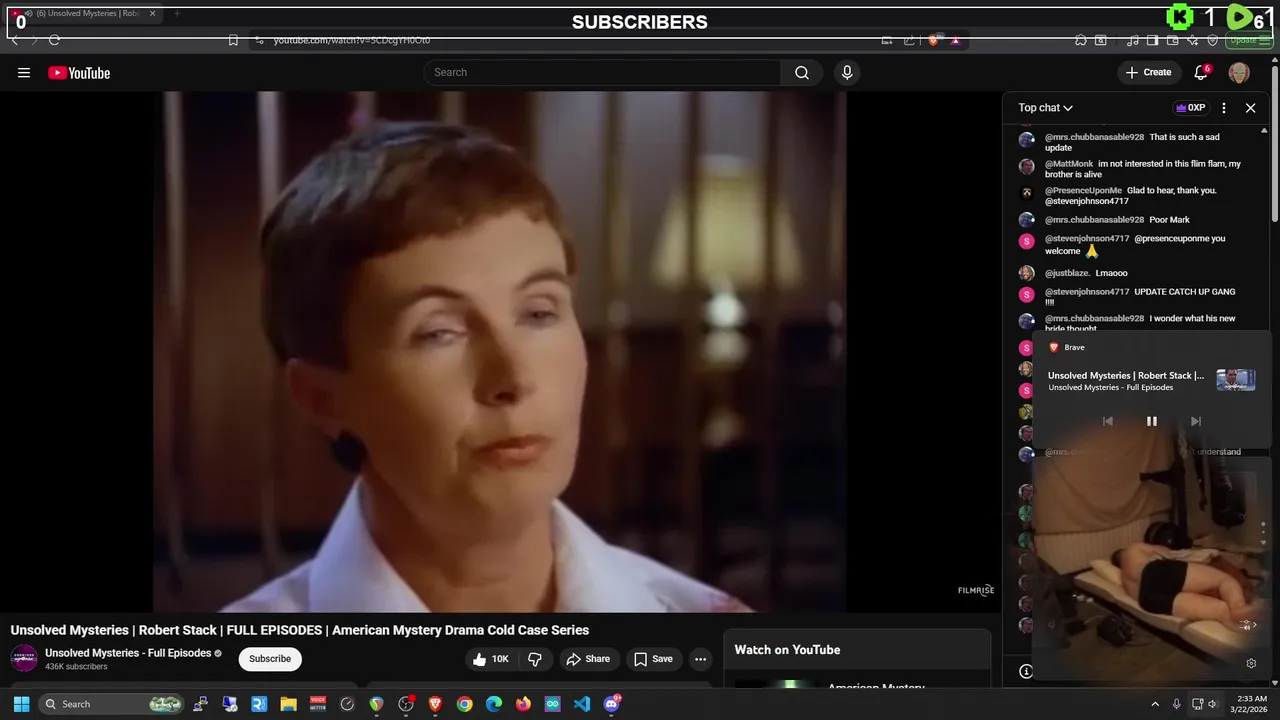The height and width of the screenshot is (720, 1280).
Task: Open live chat three-dot options
Action: tap(1224, 108)
